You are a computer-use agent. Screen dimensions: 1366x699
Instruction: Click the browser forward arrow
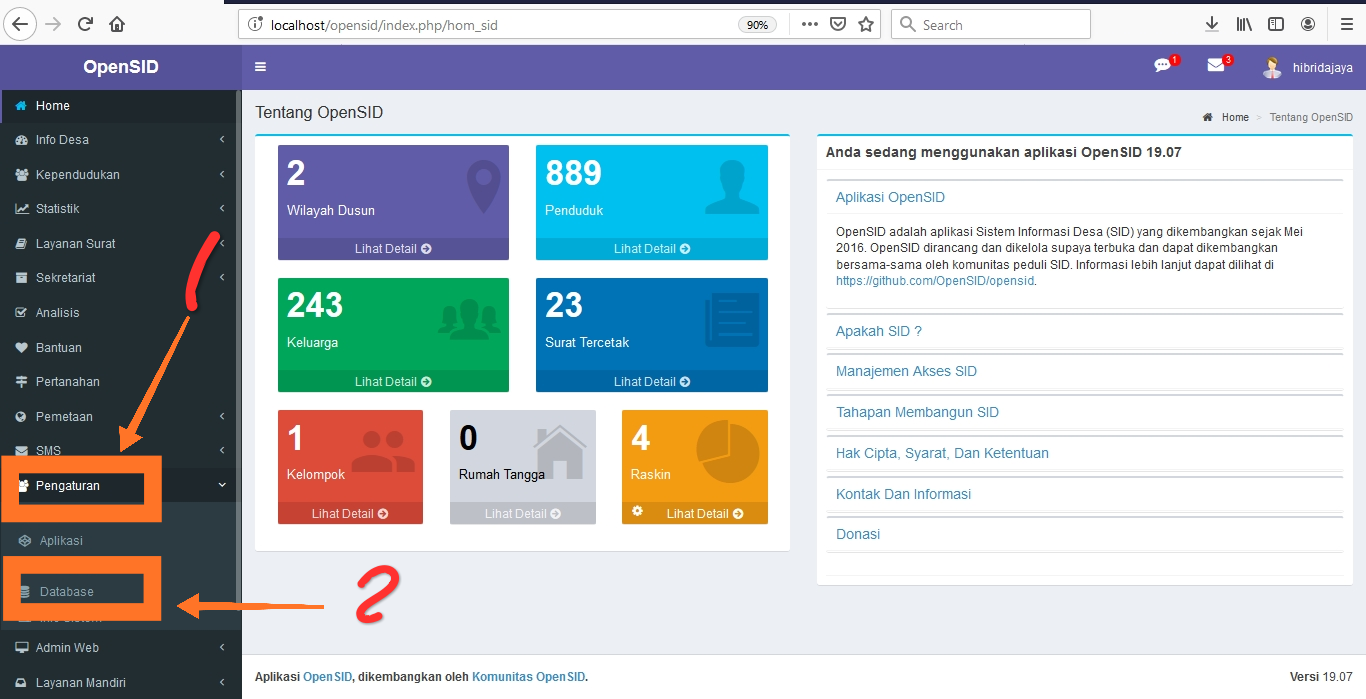coord(53,24)
